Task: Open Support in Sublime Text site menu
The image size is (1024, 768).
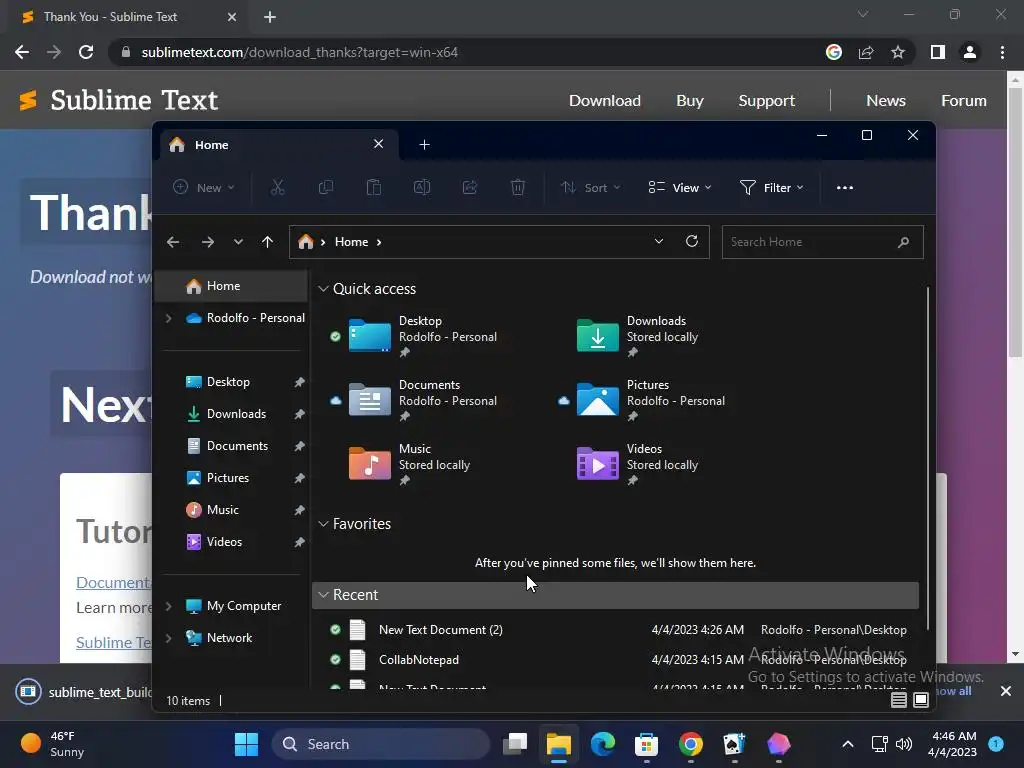Action: coord(767,101)
